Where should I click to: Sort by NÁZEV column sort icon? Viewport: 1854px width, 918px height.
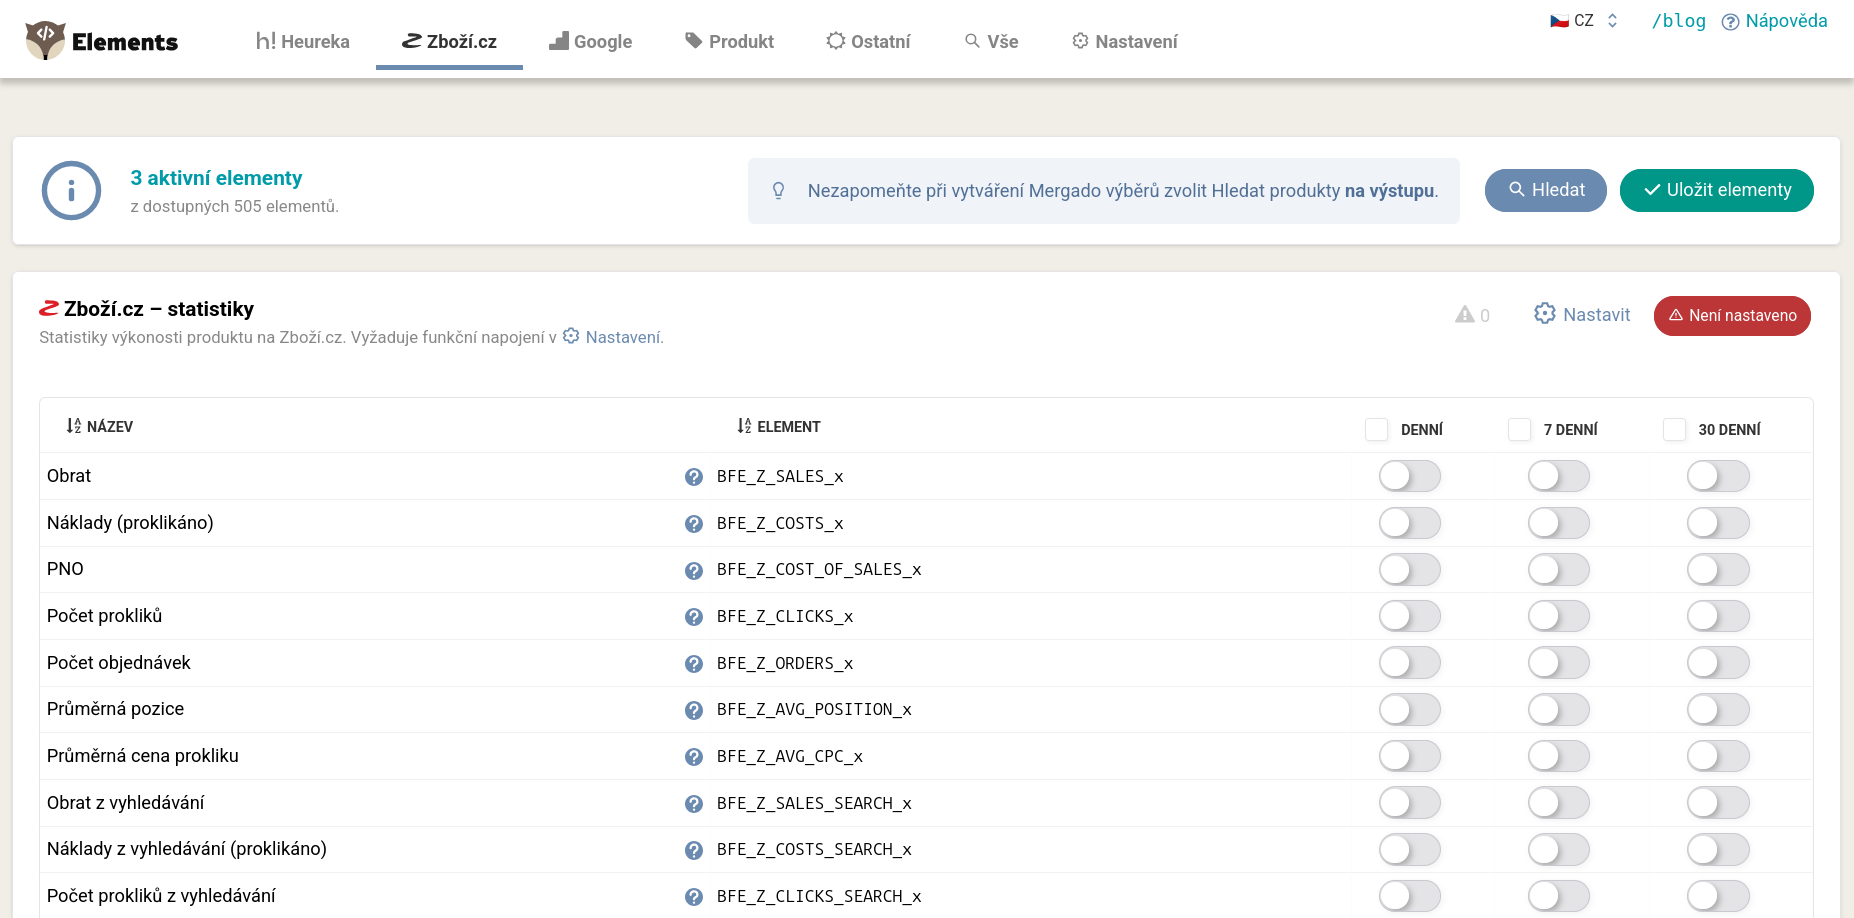click(74, 426)
